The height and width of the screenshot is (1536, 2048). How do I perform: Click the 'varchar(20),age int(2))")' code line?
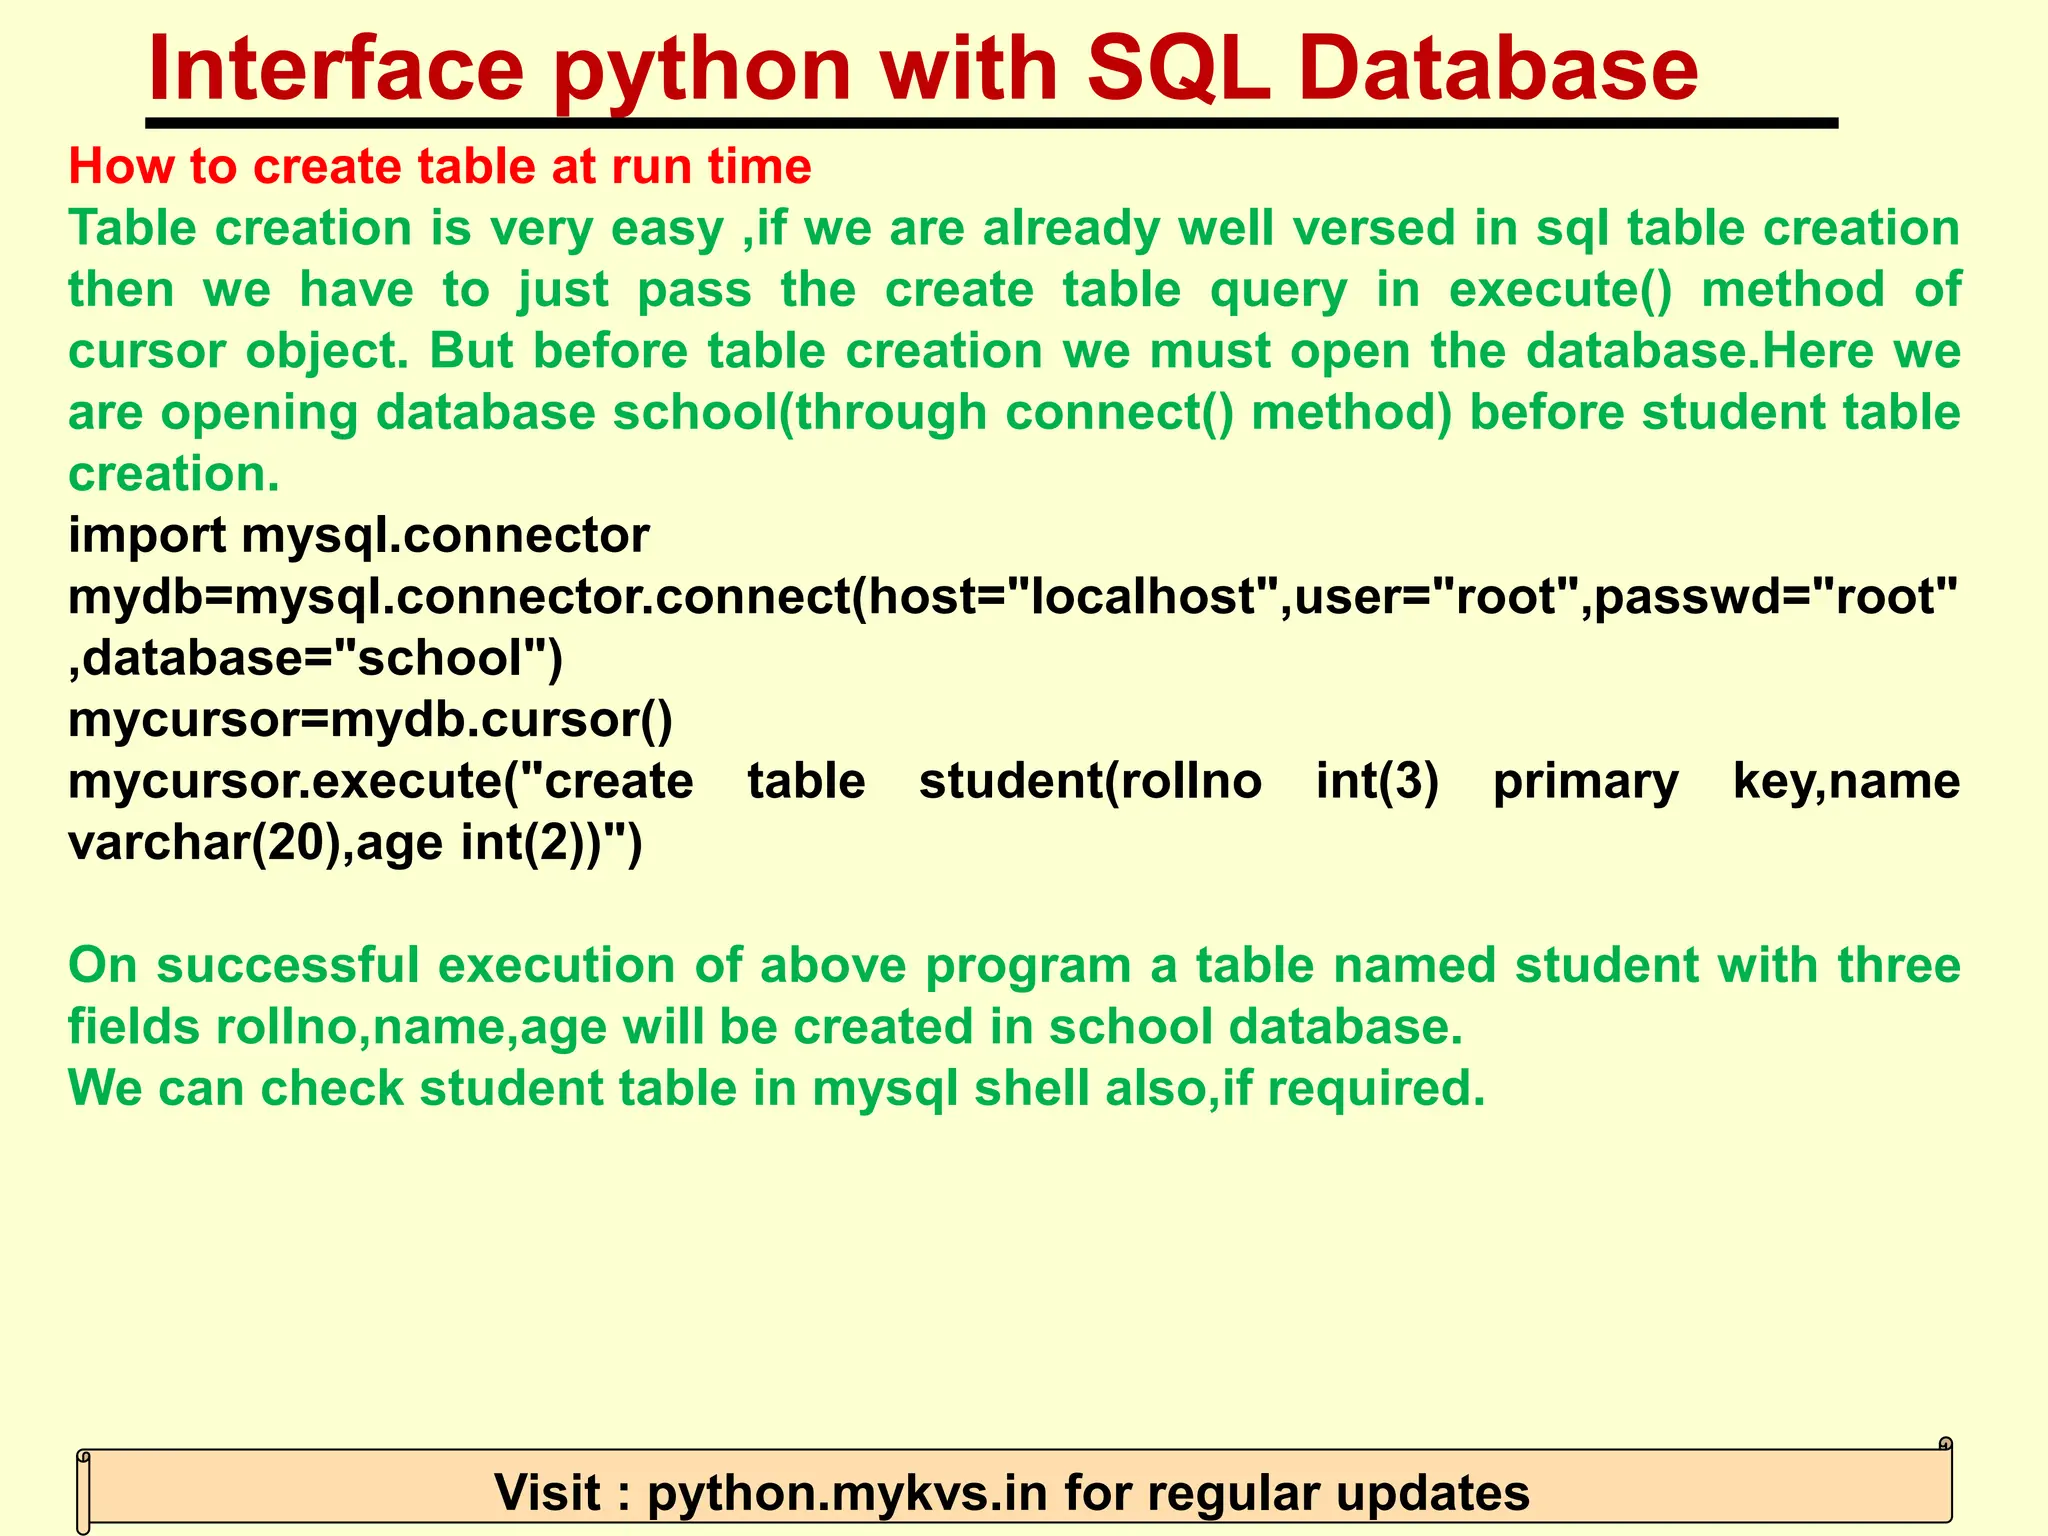pos(356,843)
